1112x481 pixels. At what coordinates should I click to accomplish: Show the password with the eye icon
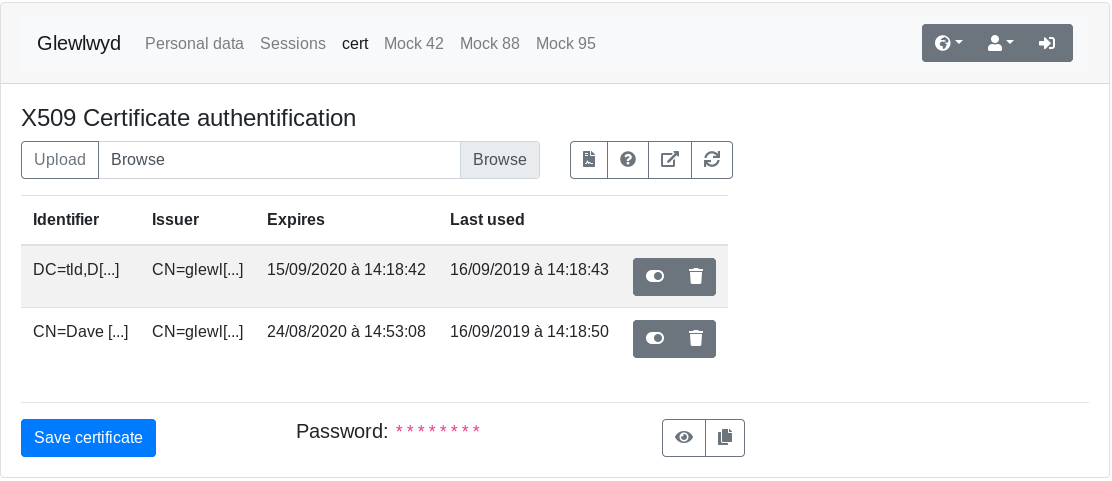point(684,438)
